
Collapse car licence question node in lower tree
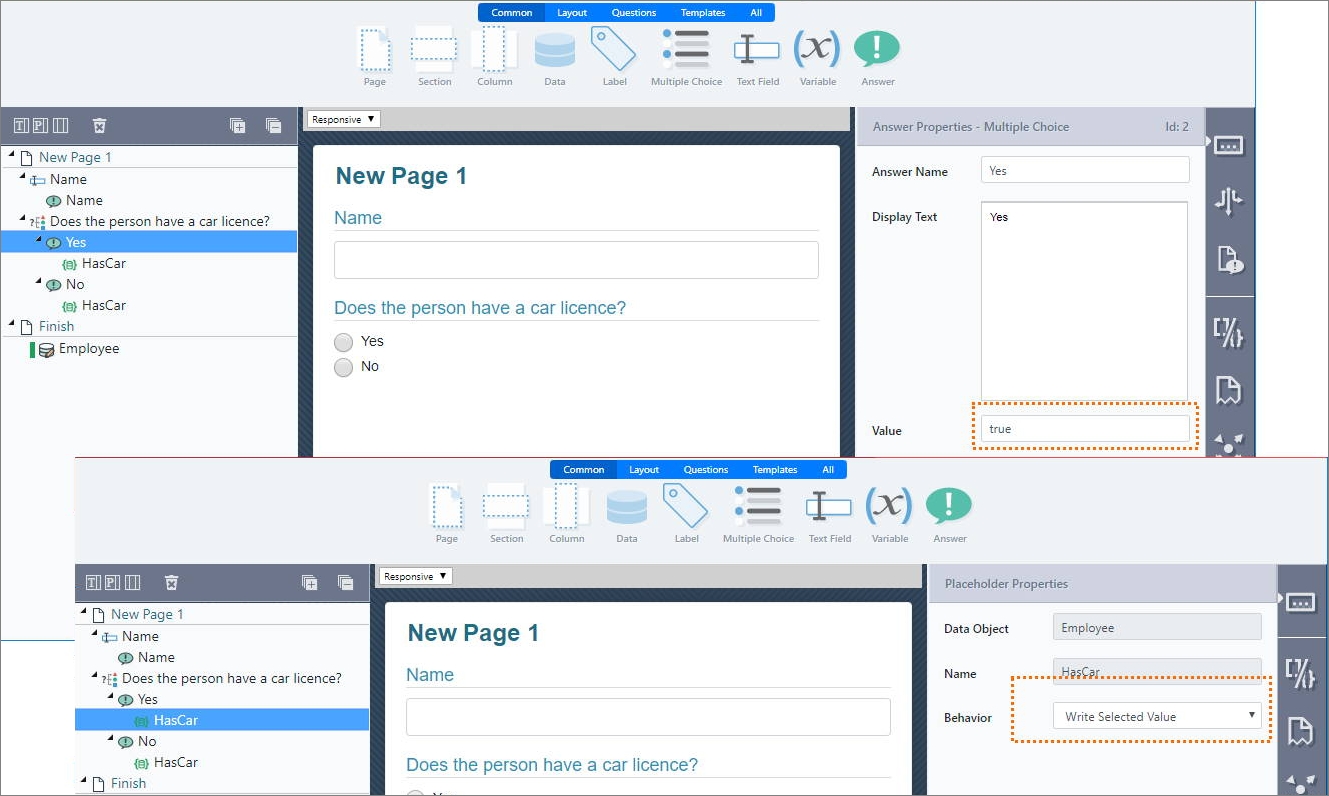(95, 675)
